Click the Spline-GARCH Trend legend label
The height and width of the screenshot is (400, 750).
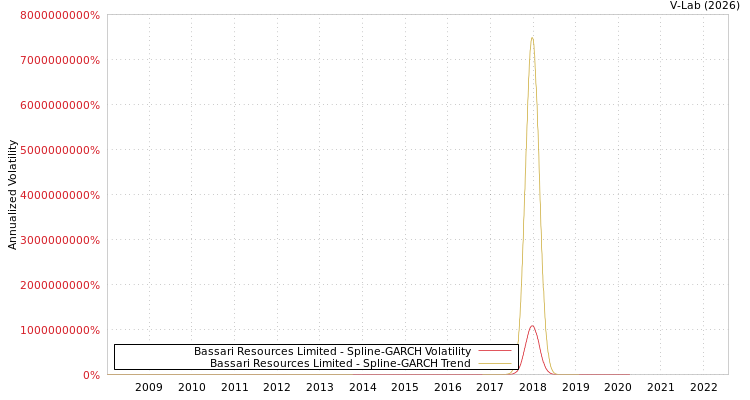point(340,363)
